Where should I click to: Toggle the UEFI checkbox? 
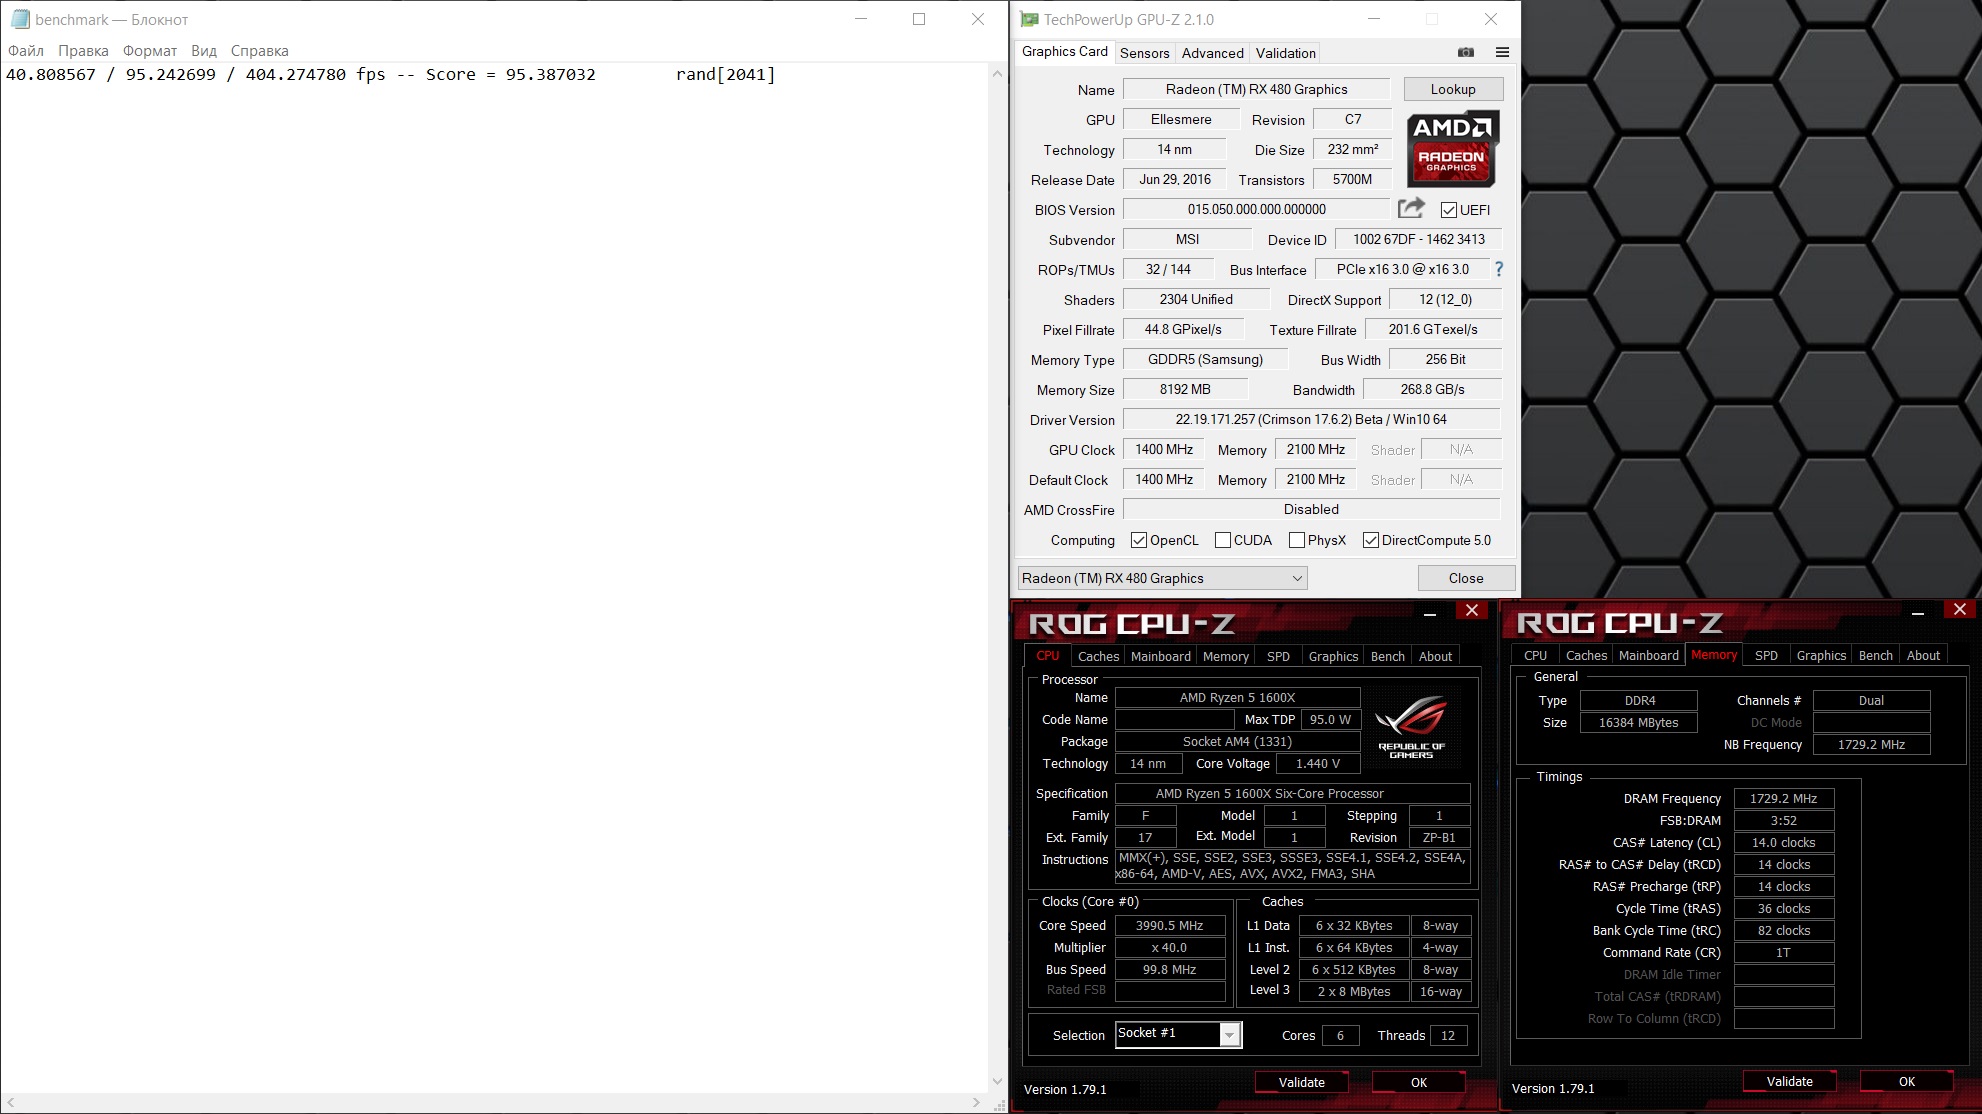[x=1448, y=210]
